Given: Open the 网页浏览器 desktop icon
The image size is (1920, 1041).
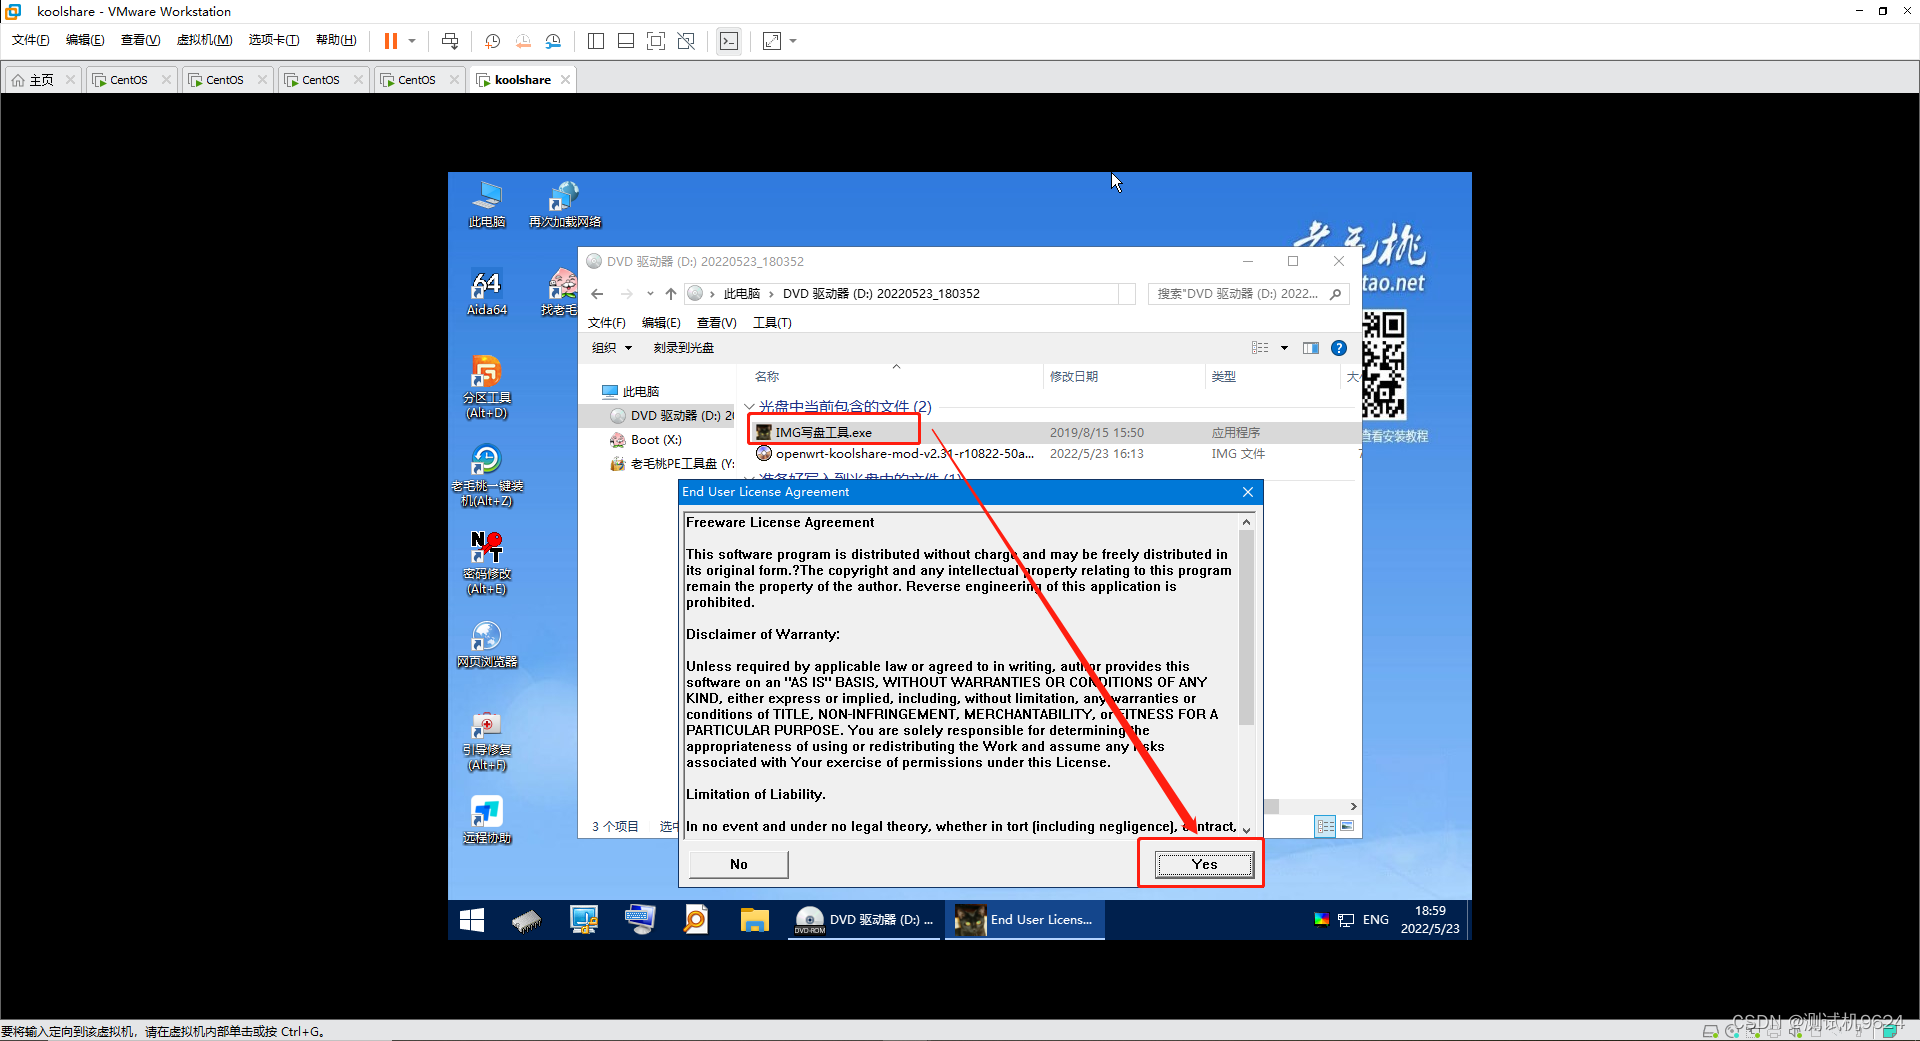Looking at the screenshot, I should click(x=487, y=645).
